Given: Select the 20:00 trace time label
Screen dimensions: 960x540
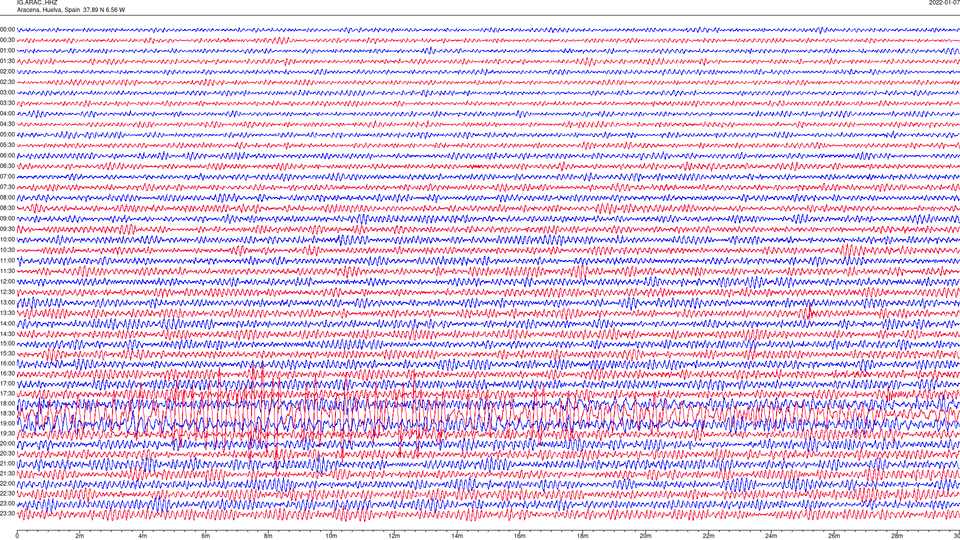Looking at the screenshot, I should coord(8,443).
